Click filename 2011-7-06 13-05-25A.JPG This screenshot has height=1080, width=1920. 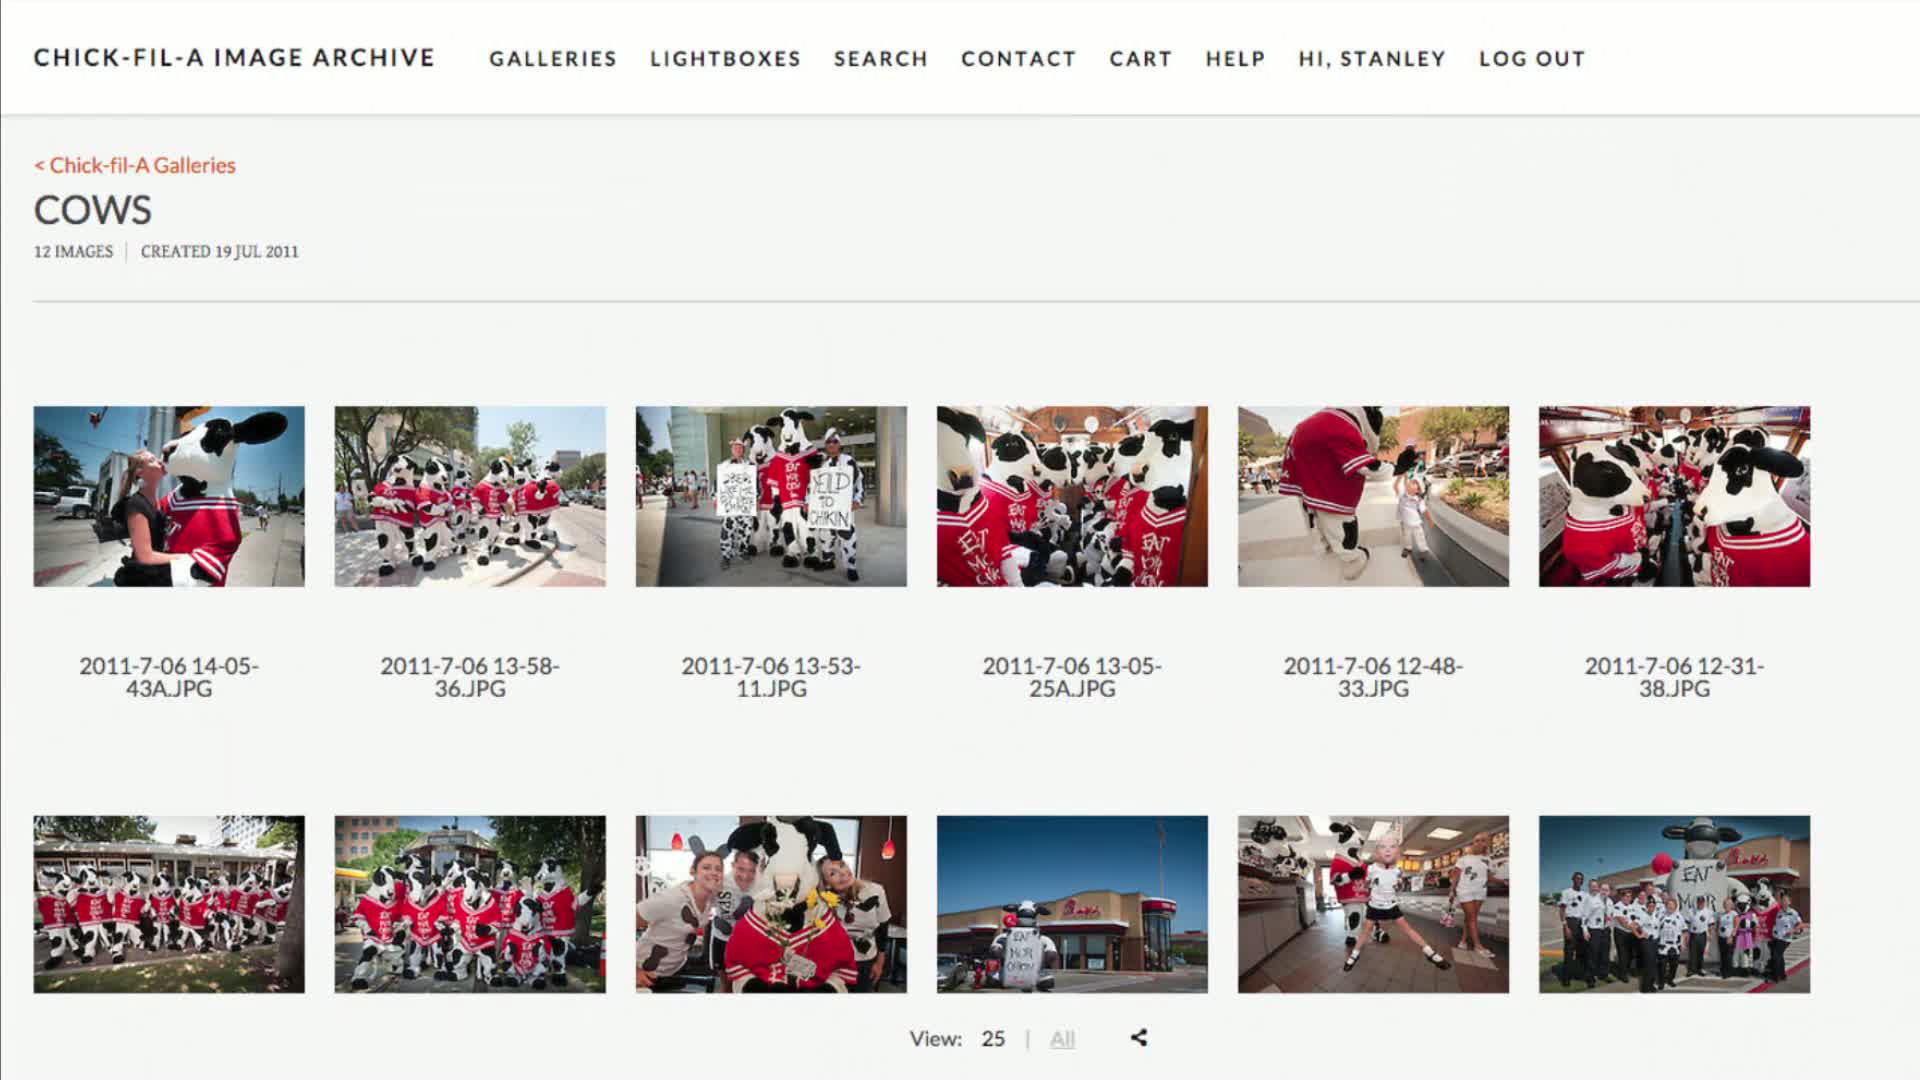pyautogui.click(x=1072, y=677)
